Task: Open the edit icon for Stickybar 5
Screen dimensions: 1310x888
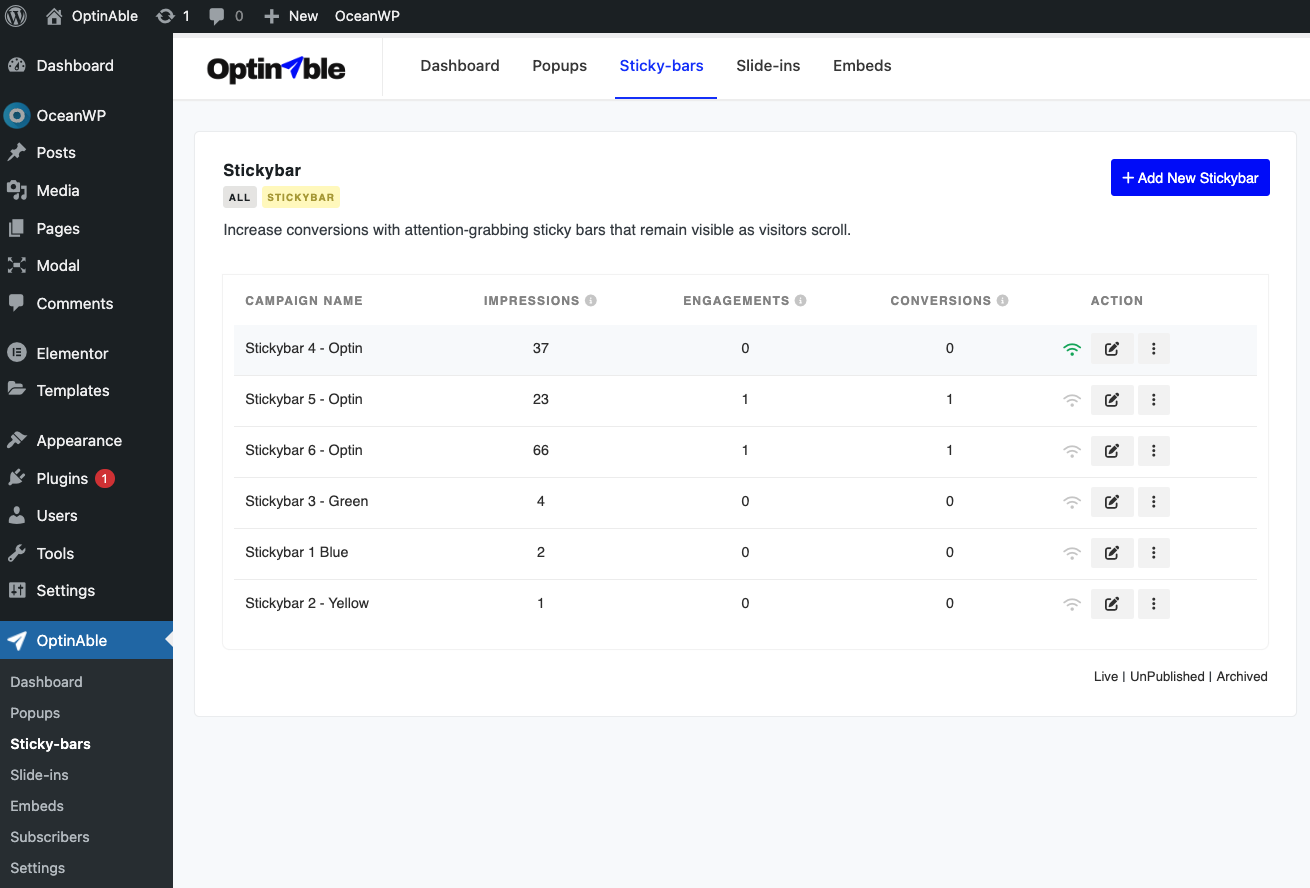Action: [x=1112, y=399]
